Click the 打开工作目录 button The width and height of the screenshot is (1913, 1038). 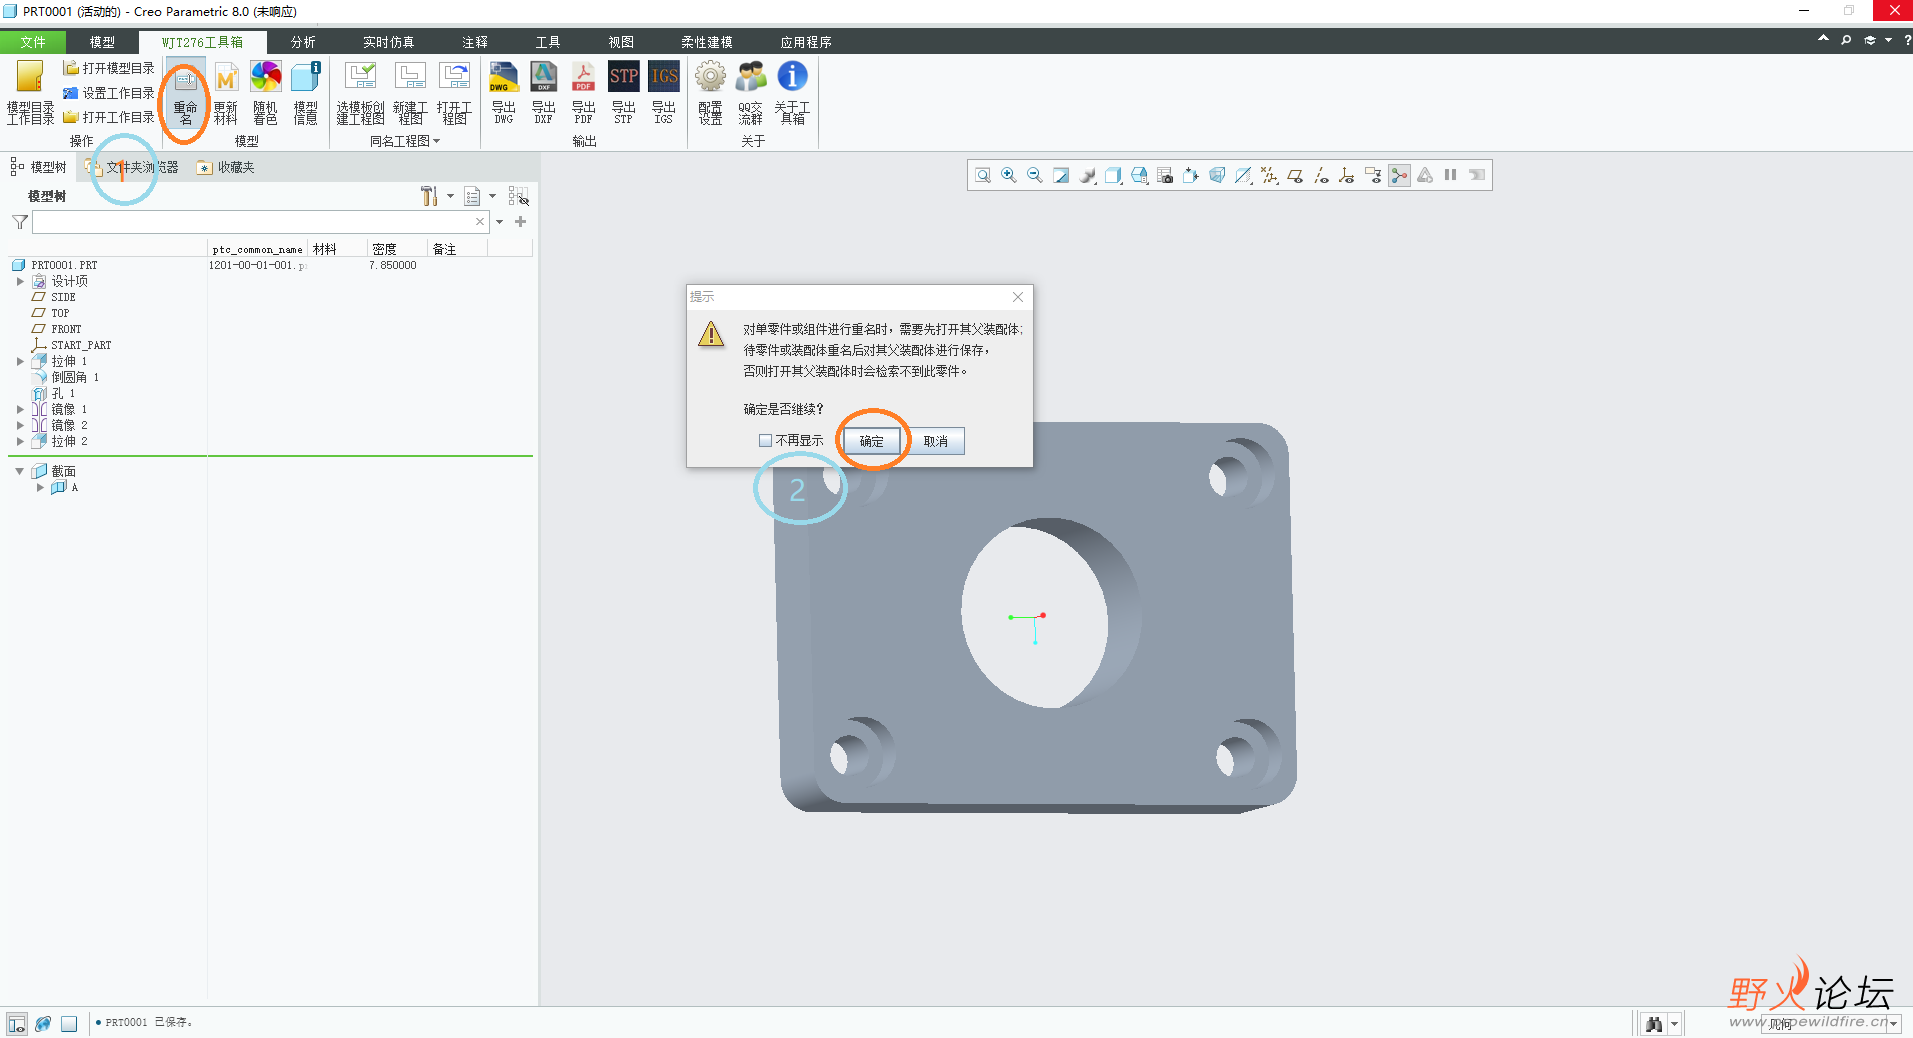click(109, 117)
